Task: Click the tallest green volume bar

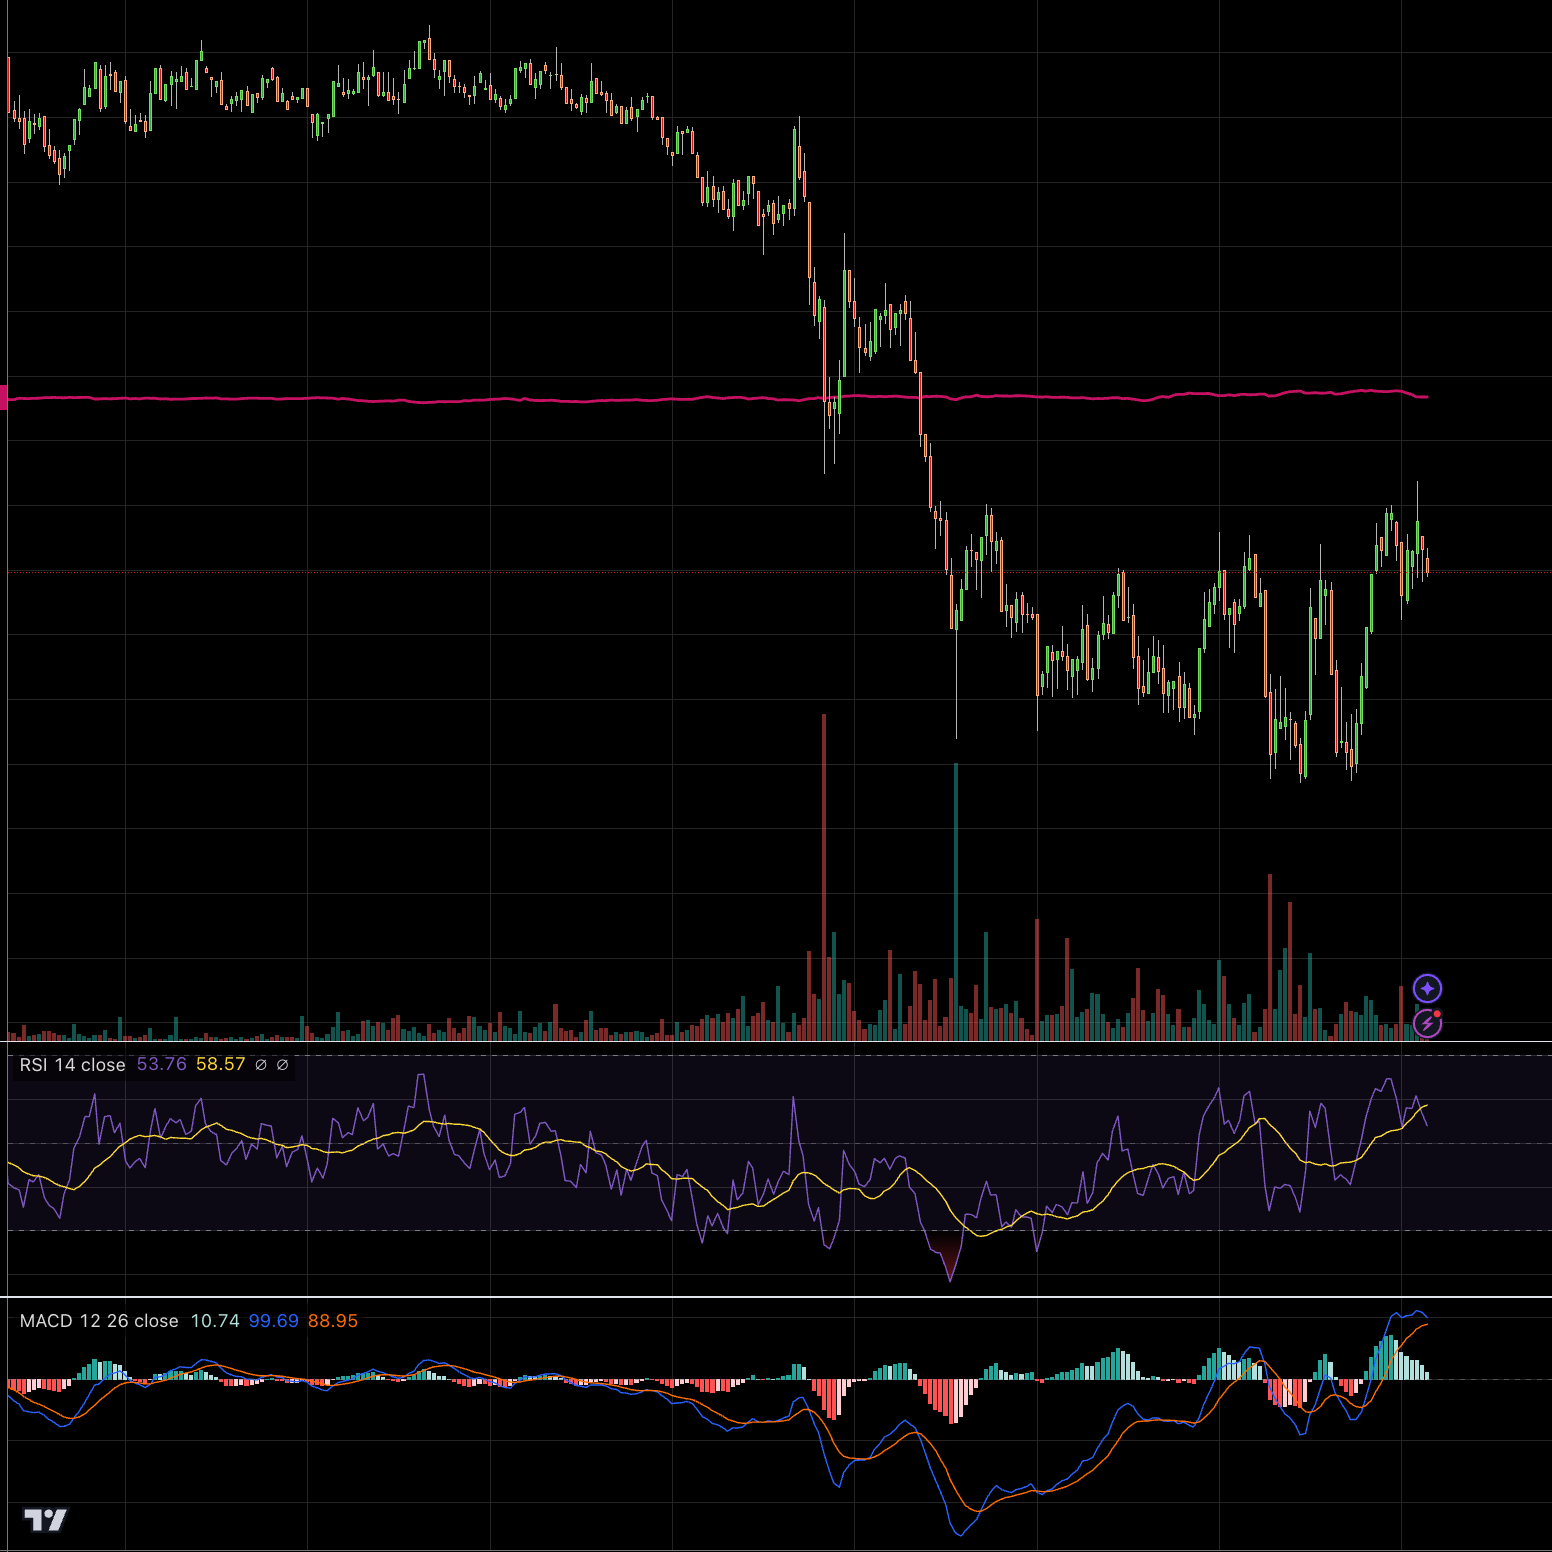Action: click(956, 900)
